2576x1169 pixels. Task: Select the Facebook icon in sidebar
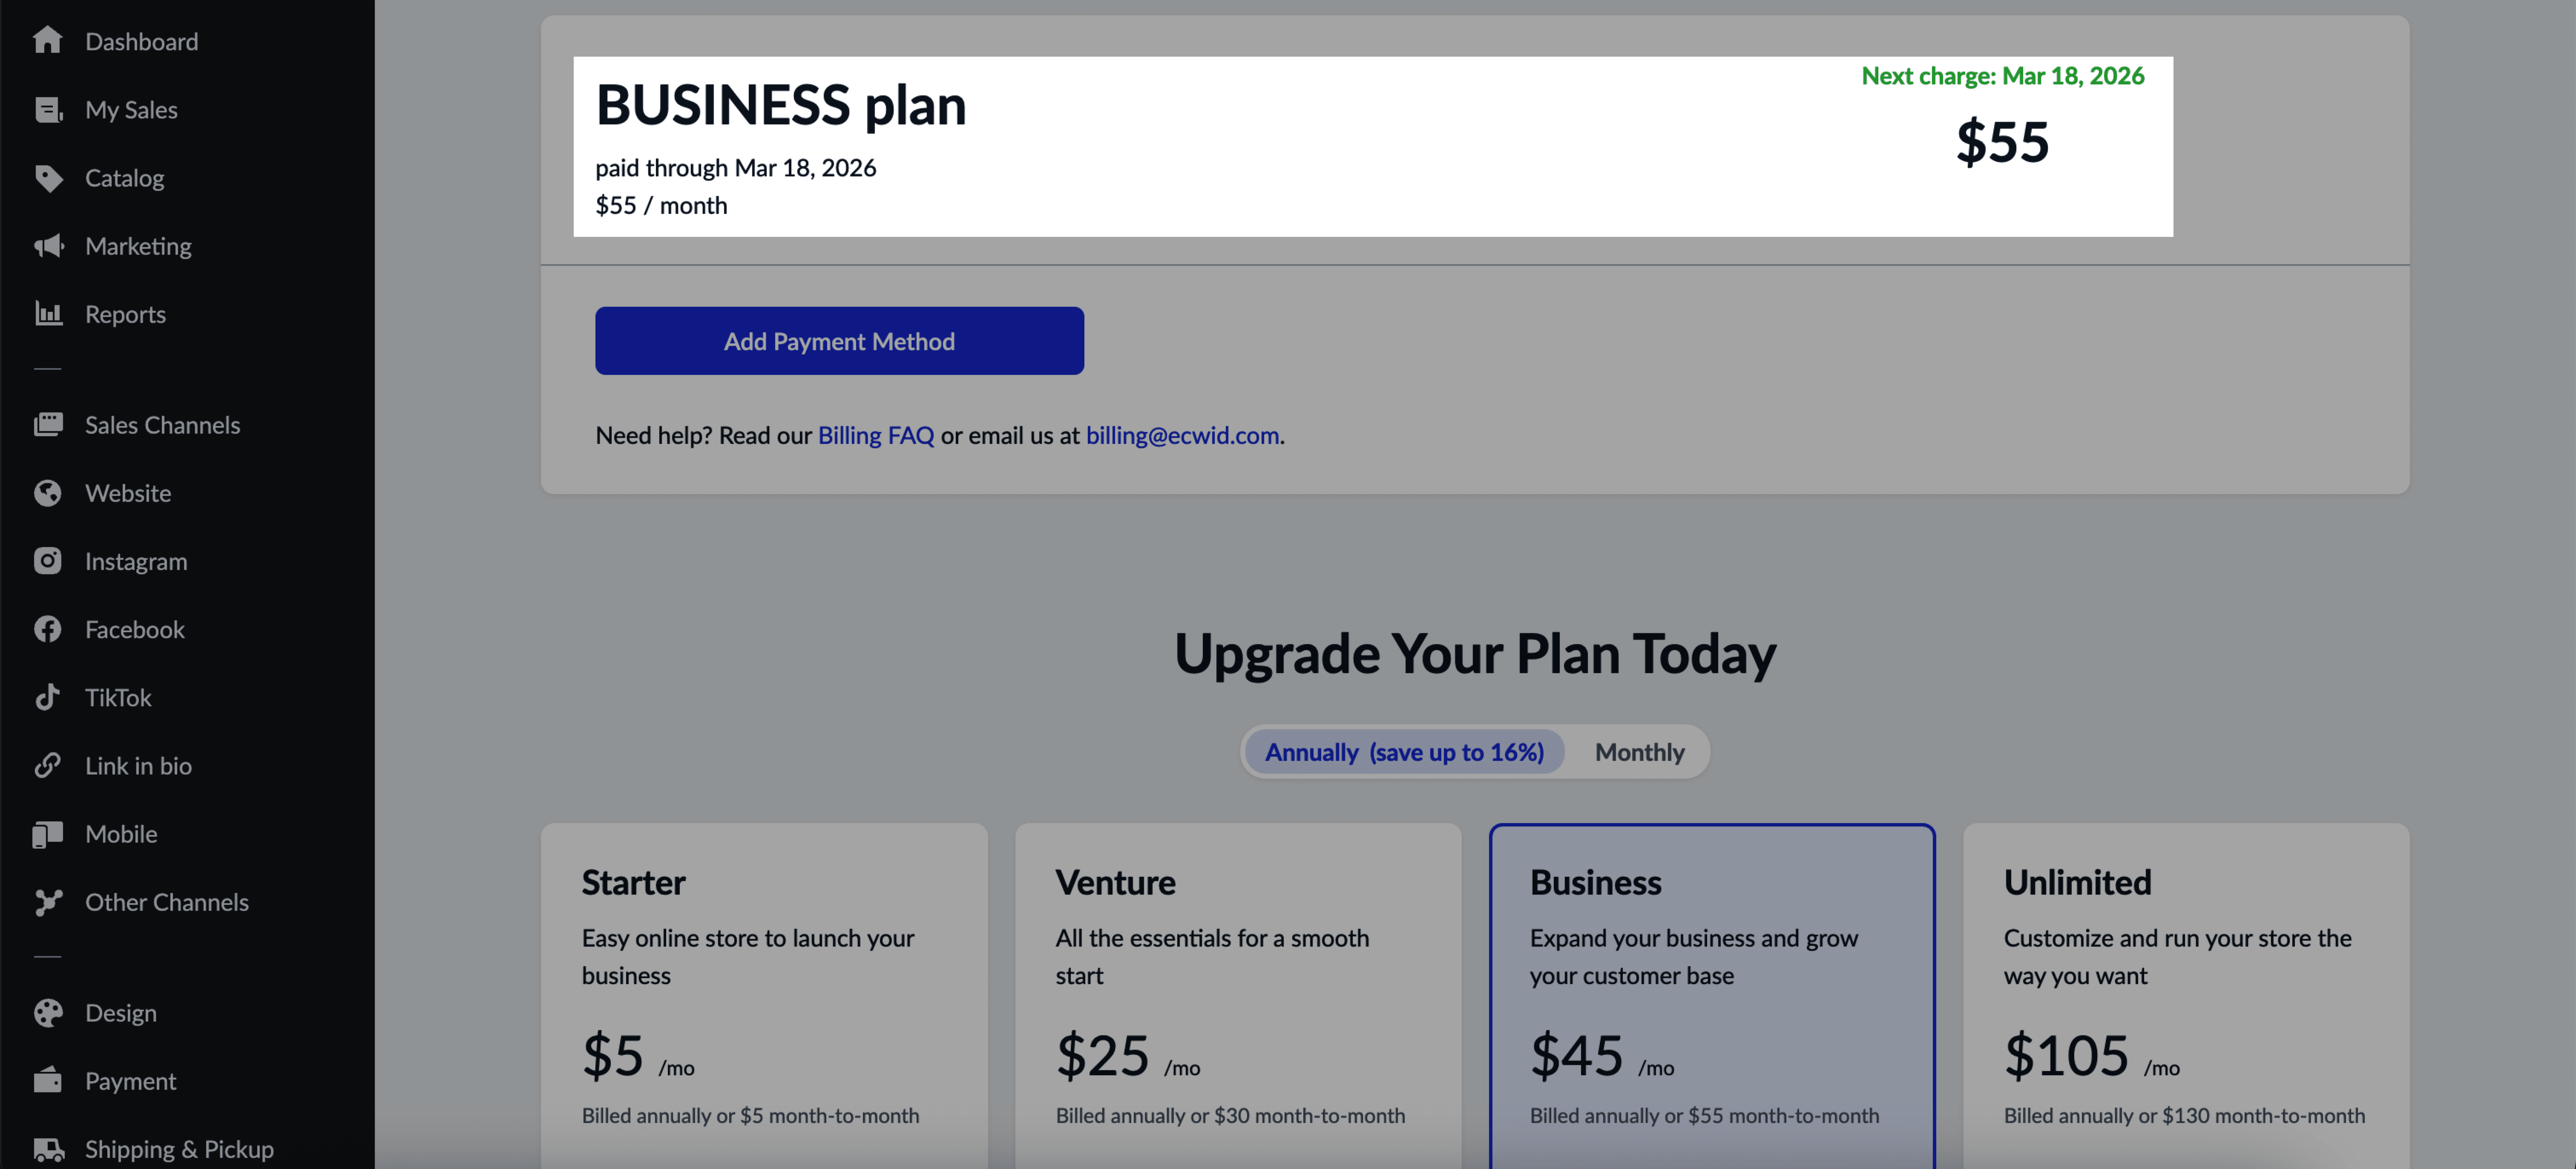point(47,629)
